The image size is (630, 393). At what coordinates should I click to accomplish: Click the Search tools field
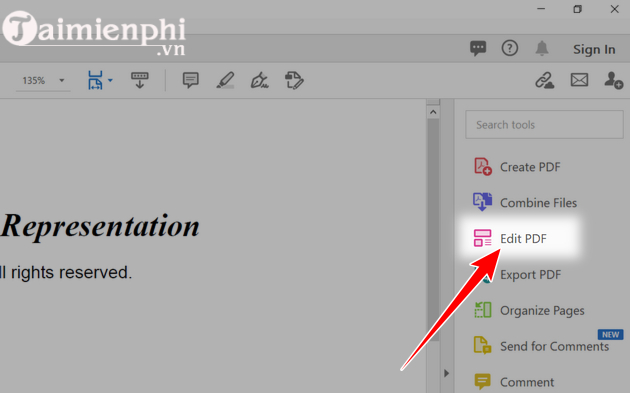pyautogui.click(x=544, y=125)
